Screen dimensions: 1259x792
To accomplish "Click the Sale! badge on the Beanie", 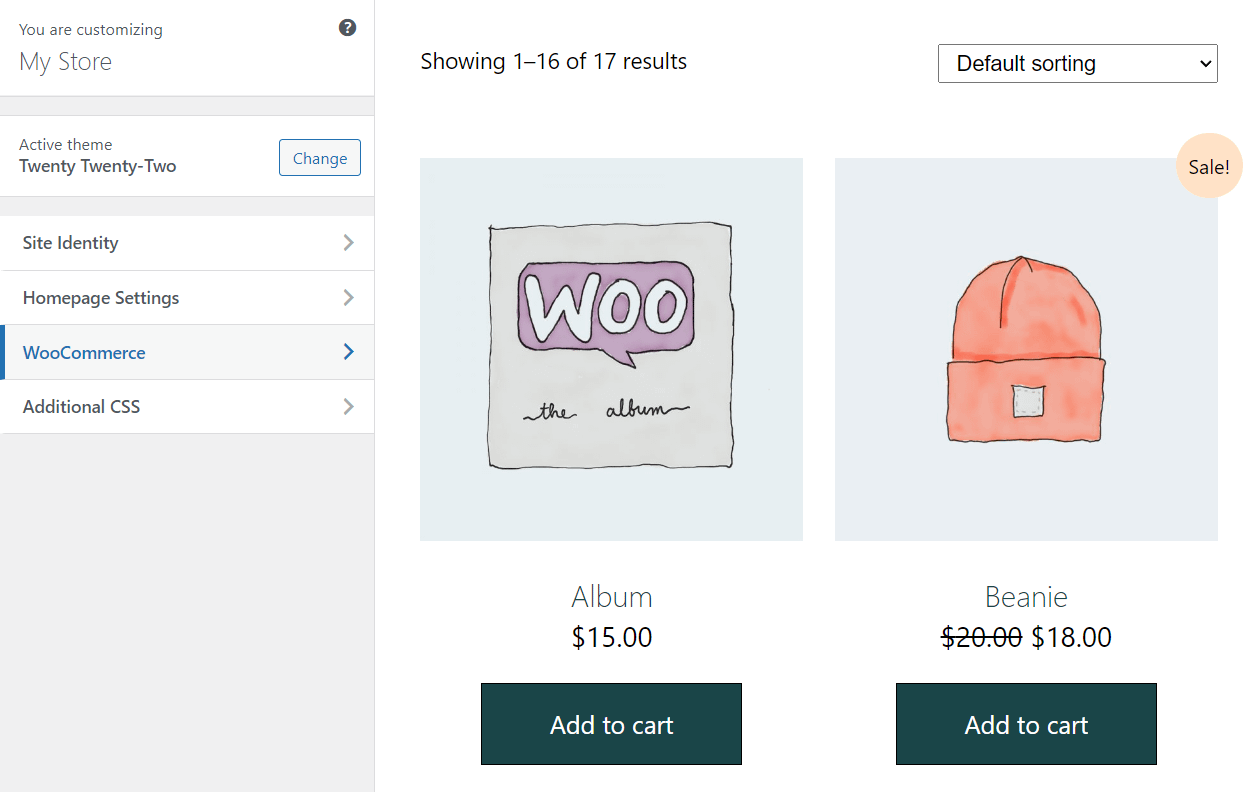I will (1209, 165).
